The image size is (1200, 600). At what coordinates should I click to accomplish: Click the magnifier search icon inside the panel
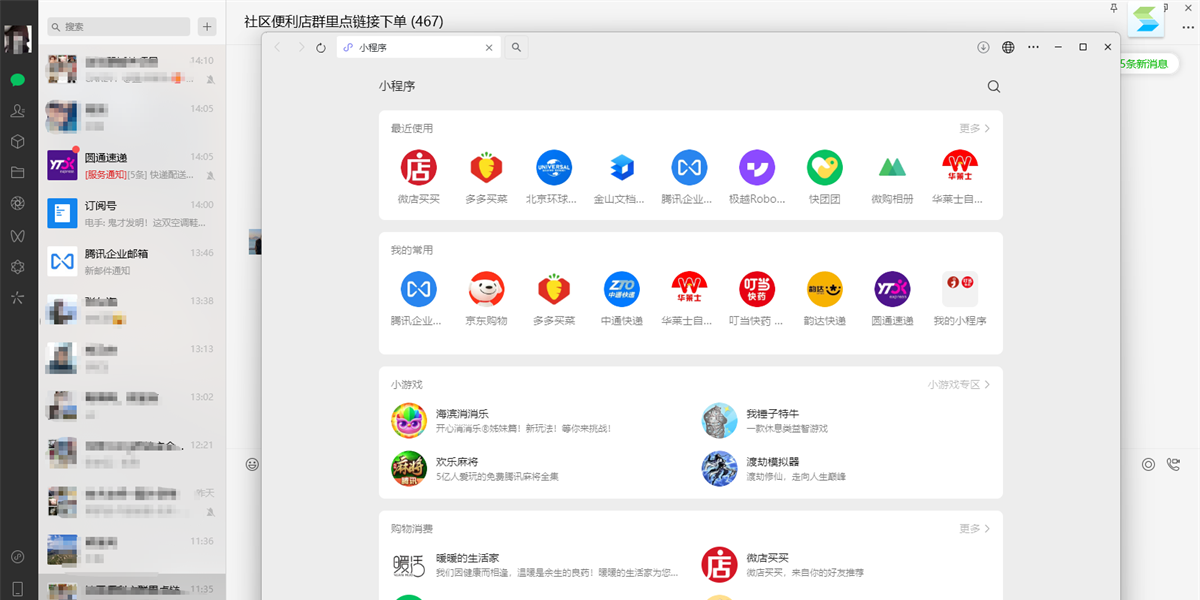(993, 86)
